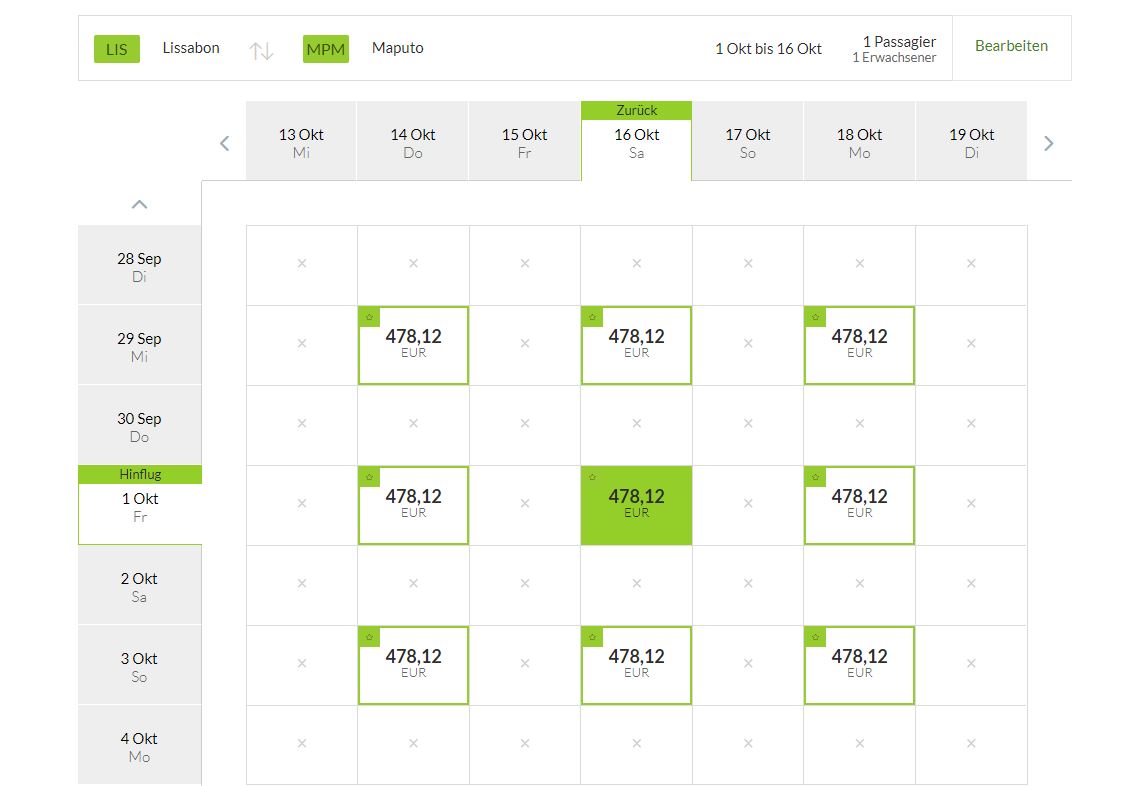Select the 16 Okt Zurück tab

pos(636,141)
